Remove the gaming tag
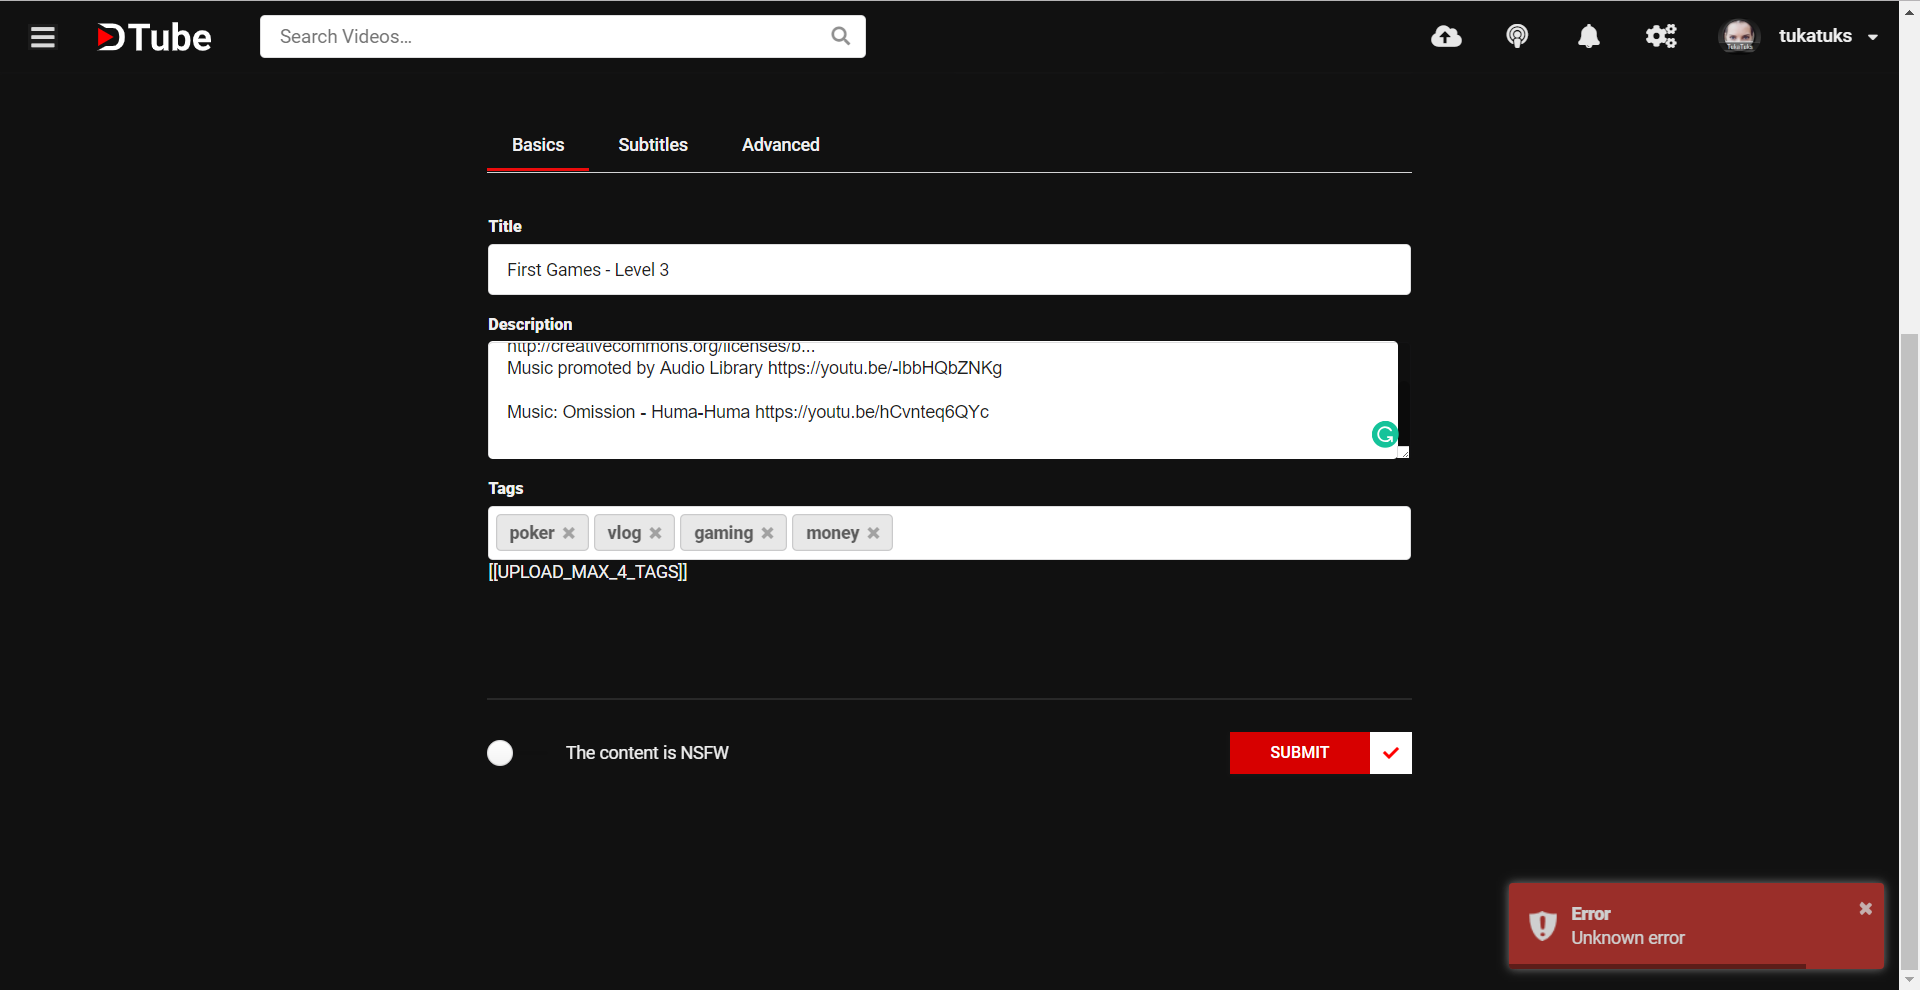This screenshot has height=990, width=1920. 767,533
